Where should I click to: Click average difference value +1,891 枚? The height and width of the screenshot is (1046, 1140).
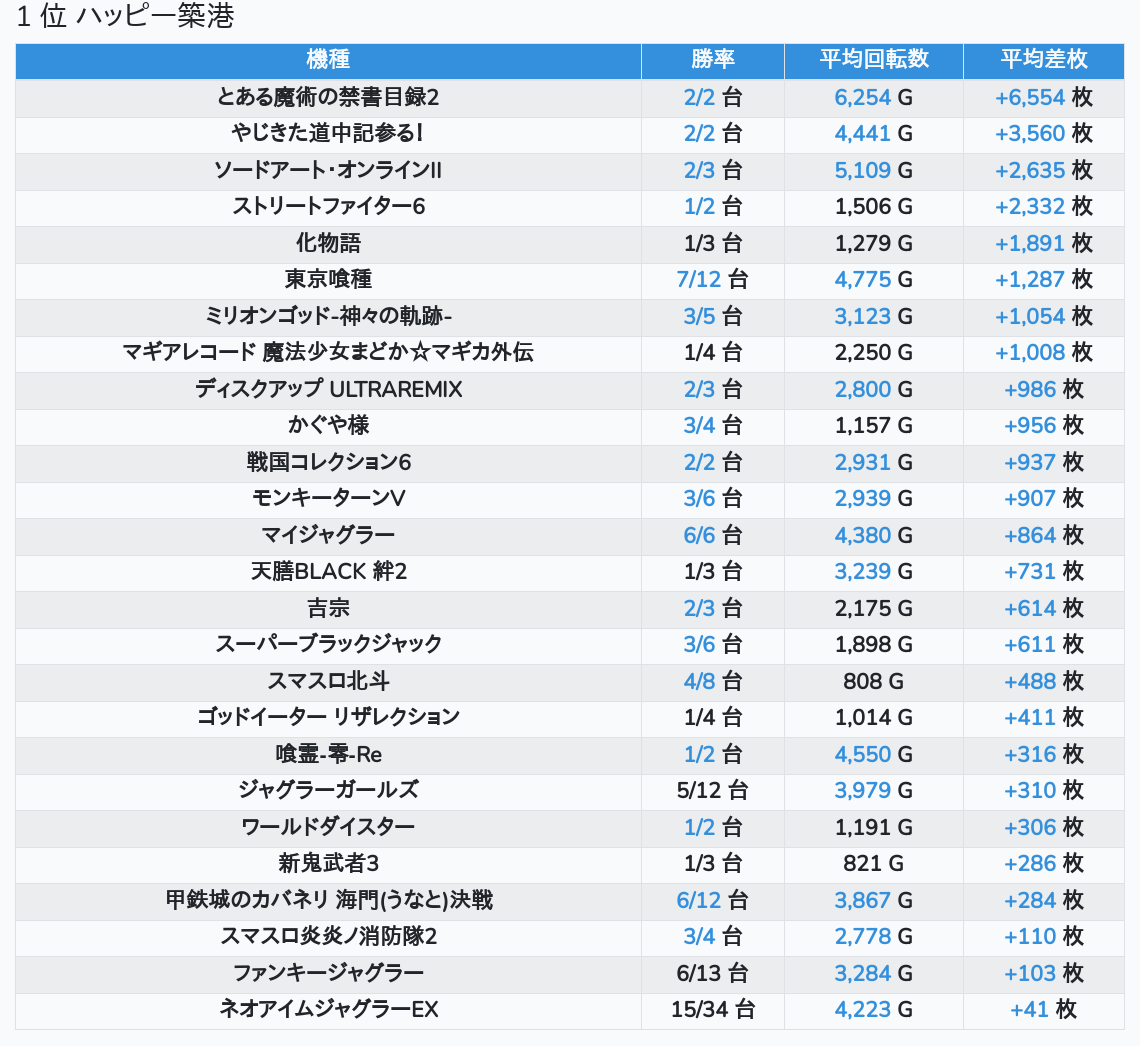1043,243
